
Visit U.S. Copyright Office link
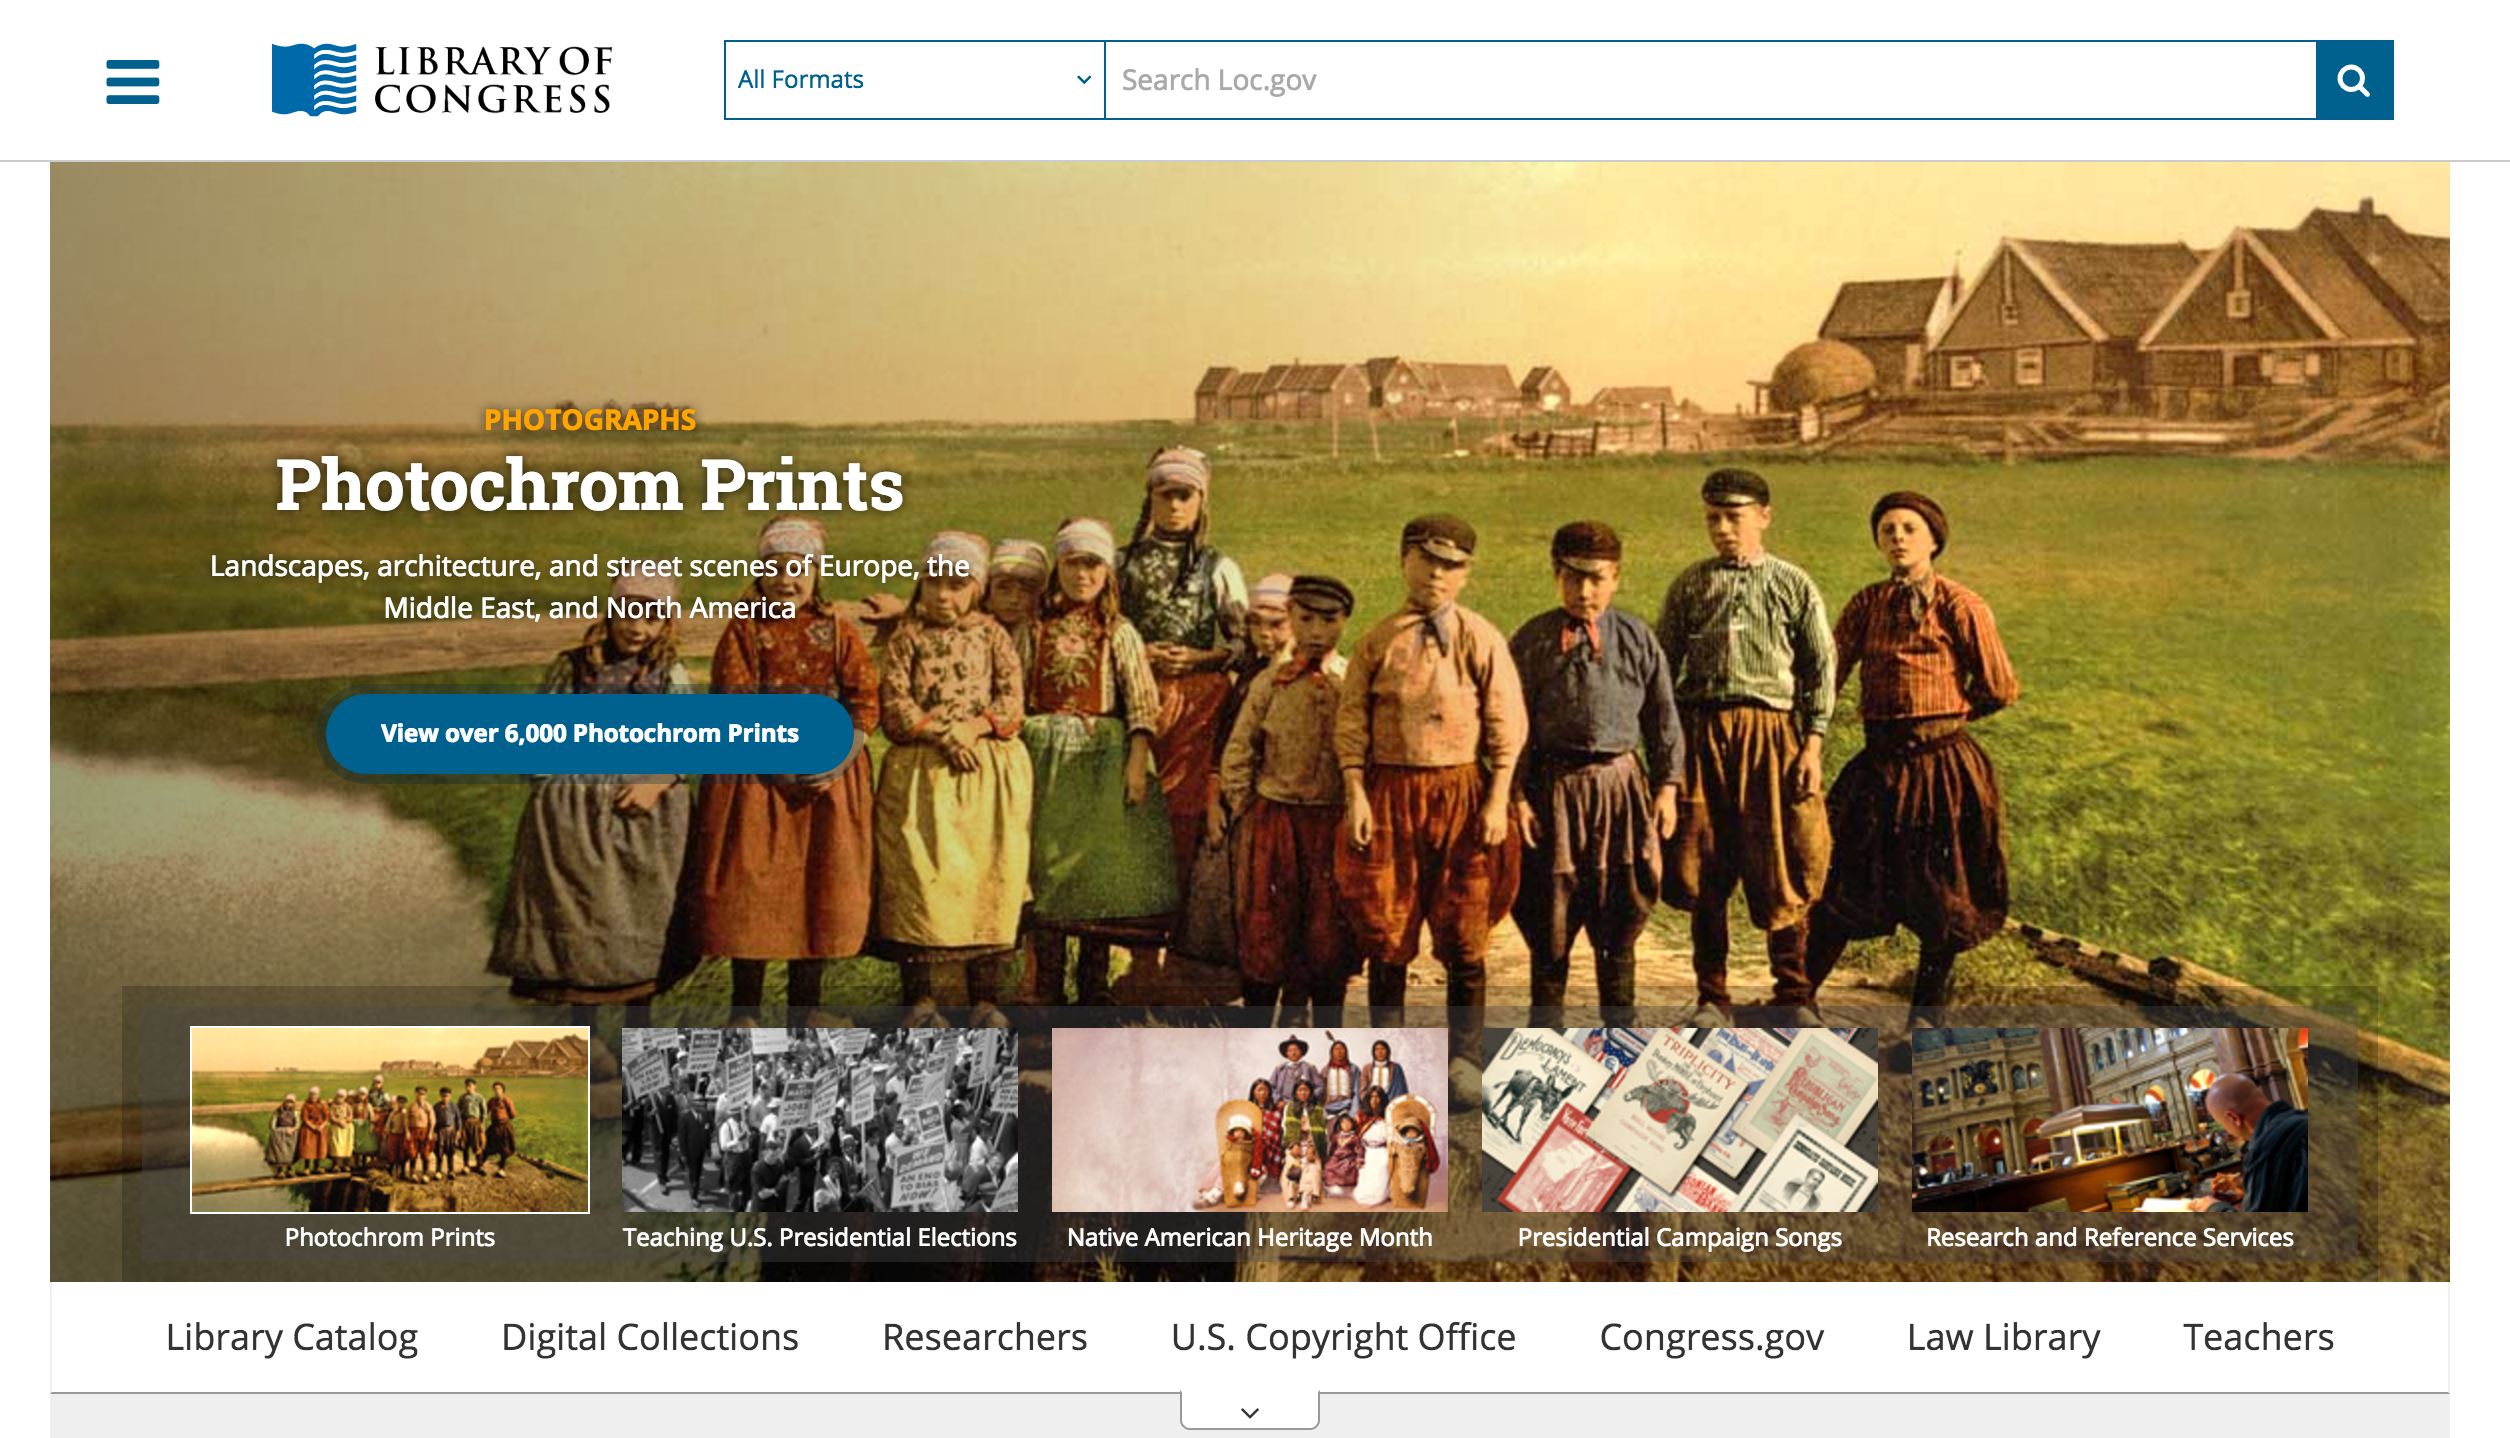pyautogui.click(x=1343, y=1337)
